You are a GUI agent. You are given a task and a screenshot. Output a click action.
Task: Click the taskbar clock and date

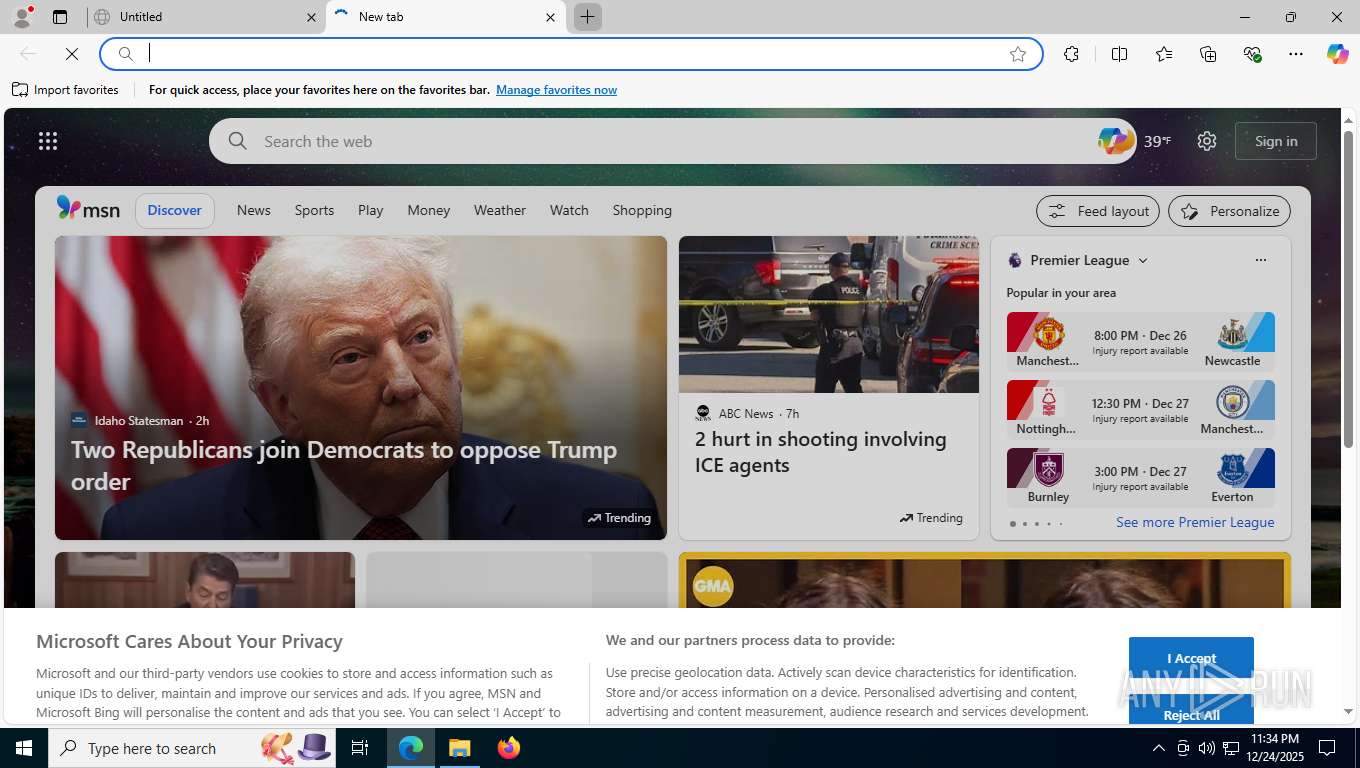coord(1274,748)
